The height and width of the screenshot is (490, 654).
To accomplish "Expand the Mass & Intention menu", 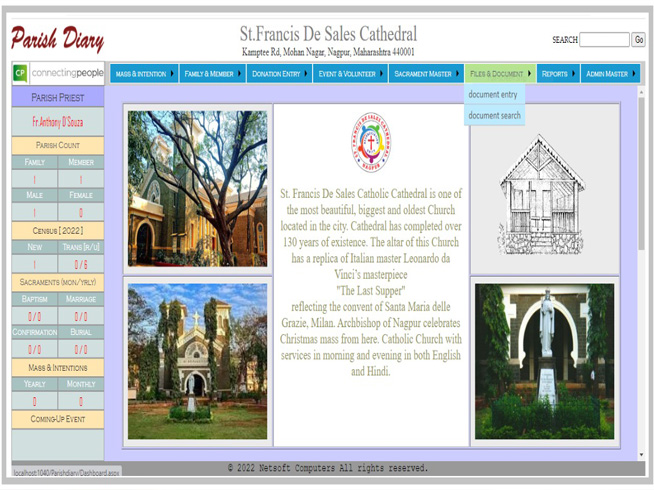I will pyautogui.click(x=144, y=74).
